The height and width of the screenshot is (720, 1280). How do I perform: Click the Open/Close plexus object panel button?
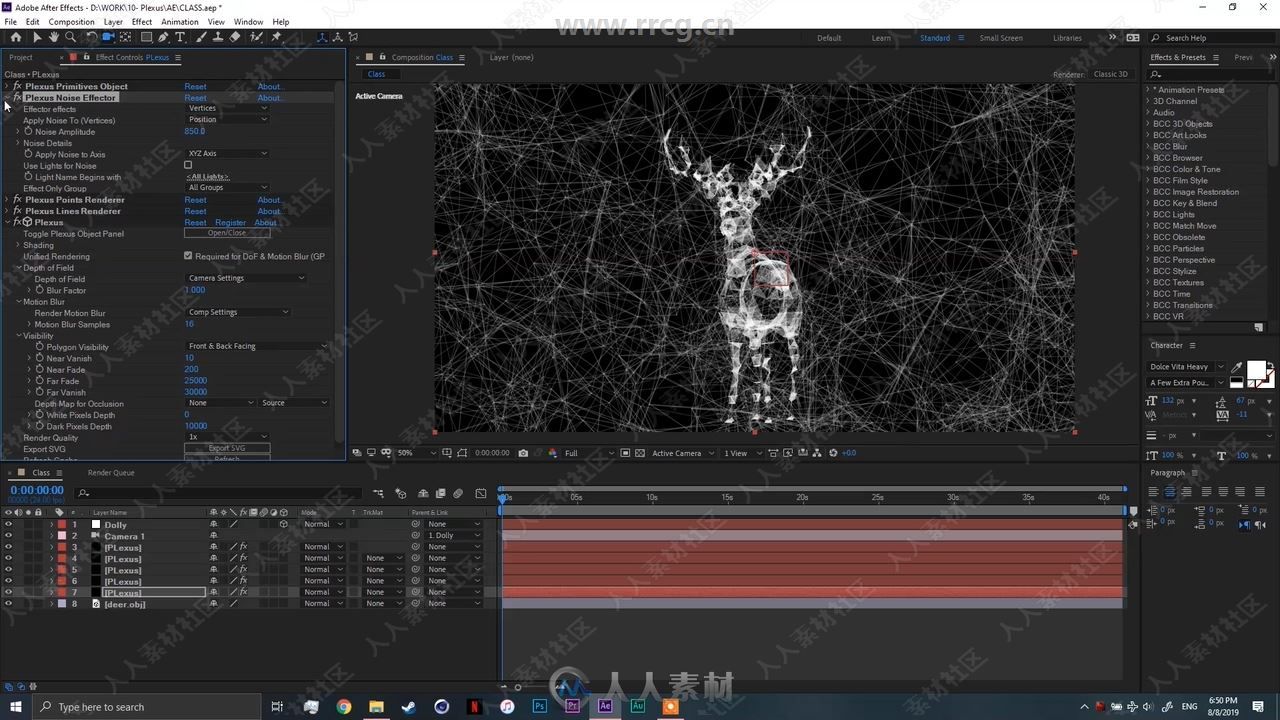tap(227, 233)
